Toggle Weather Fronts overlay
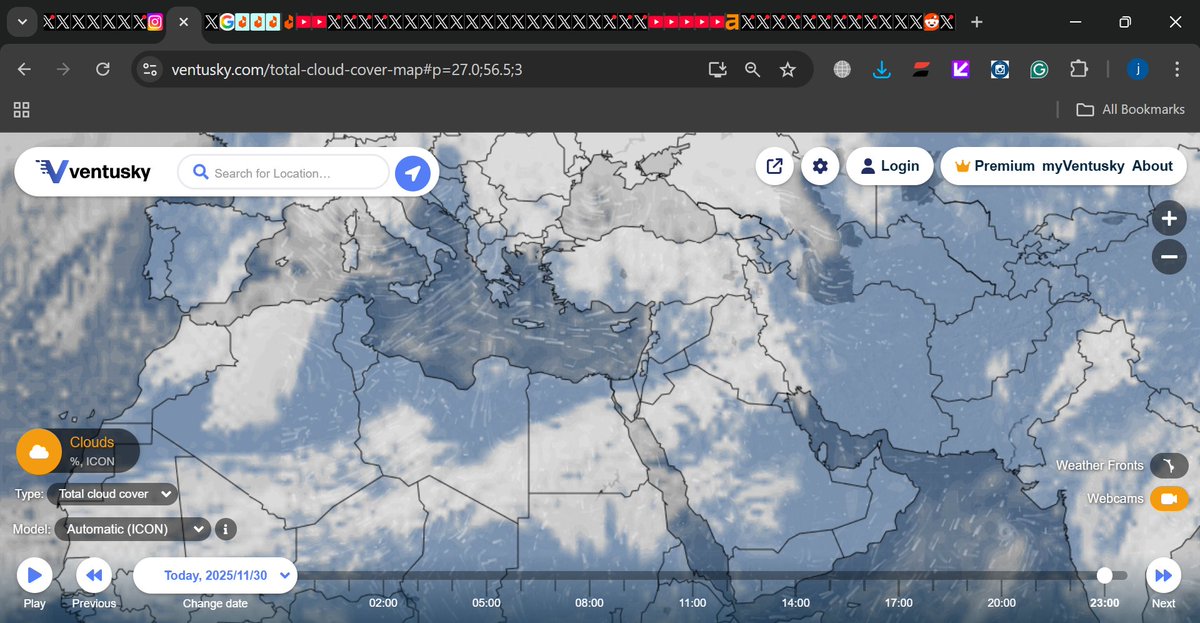Screen dimensions: 1200x623 (x=1169, y=465)
